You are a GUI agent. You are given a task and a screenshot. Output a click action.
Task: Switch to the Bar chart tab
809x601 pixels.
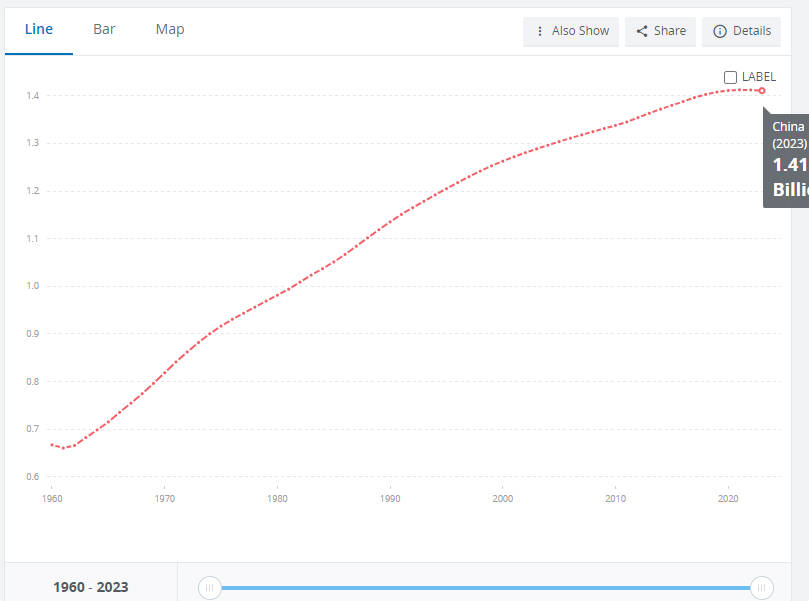(104, 29)
